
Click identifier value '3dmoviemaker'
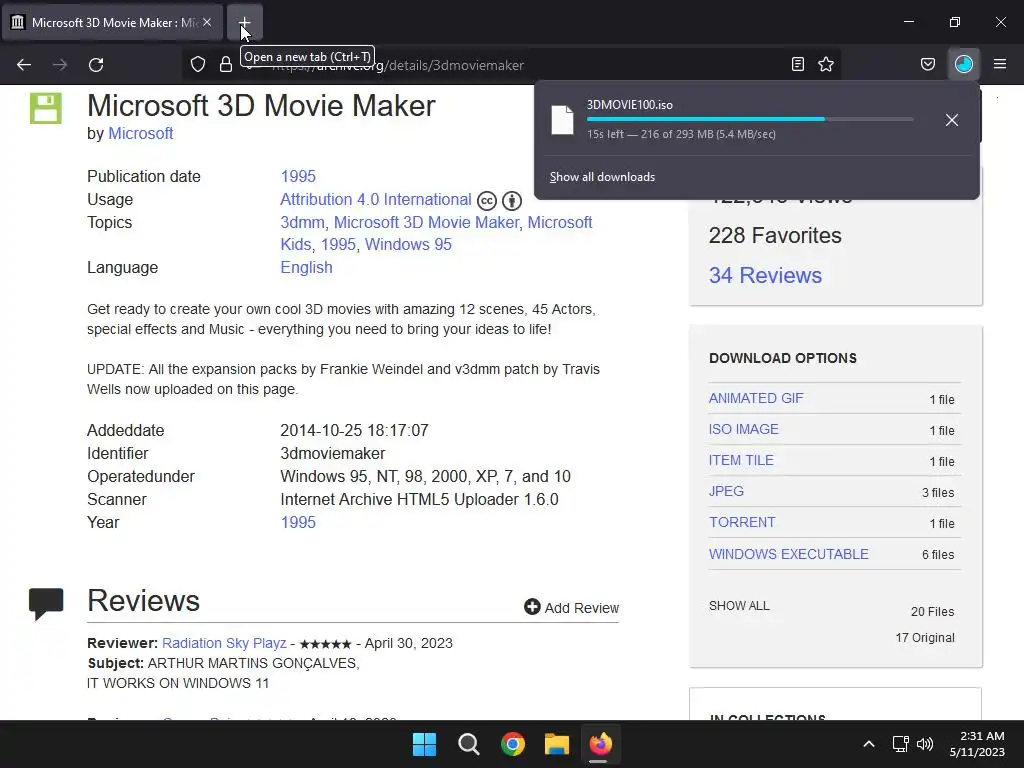[x=332, y=453]
